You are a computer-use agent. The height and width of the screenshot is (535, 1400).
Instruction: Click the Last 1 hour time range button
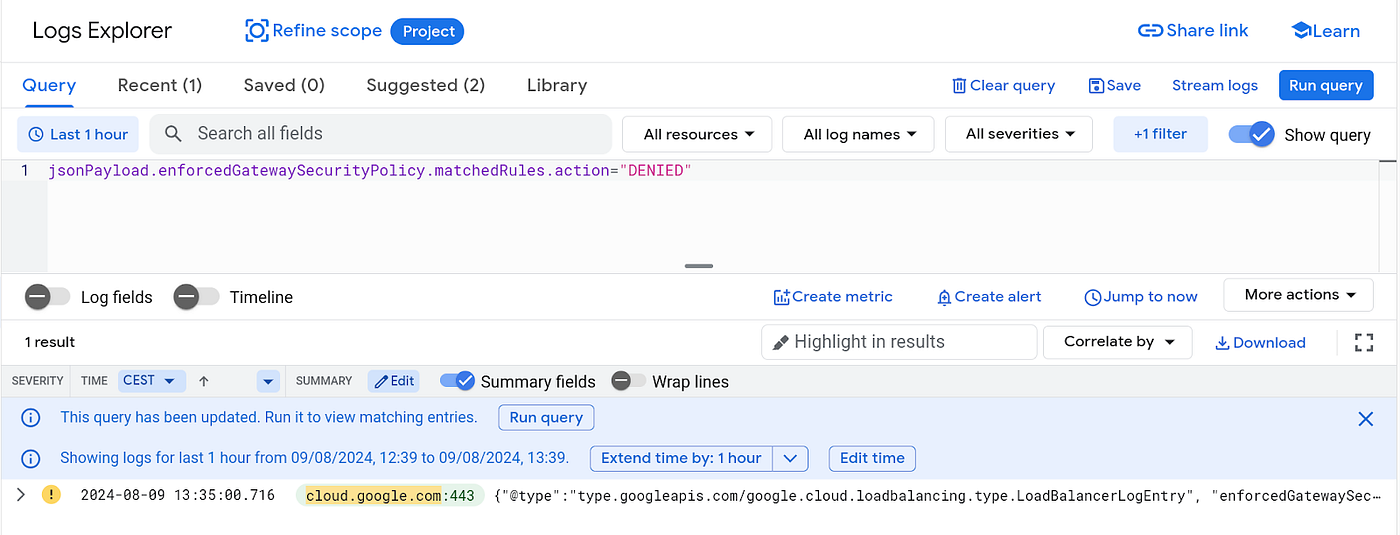78,134
